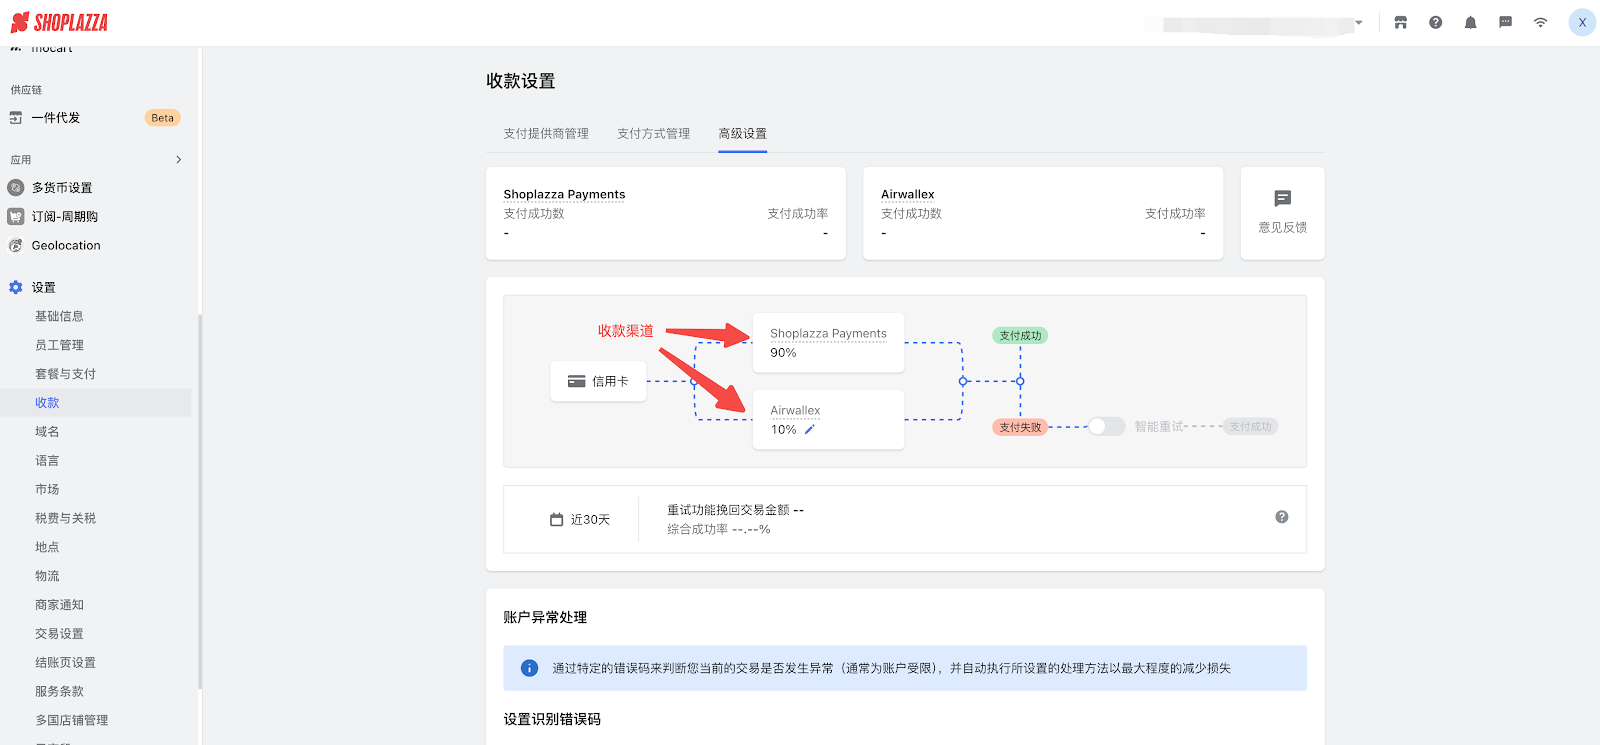Open 语言 settings page
The height and width of the screenshot is (745, 1600).
(47, 461)
